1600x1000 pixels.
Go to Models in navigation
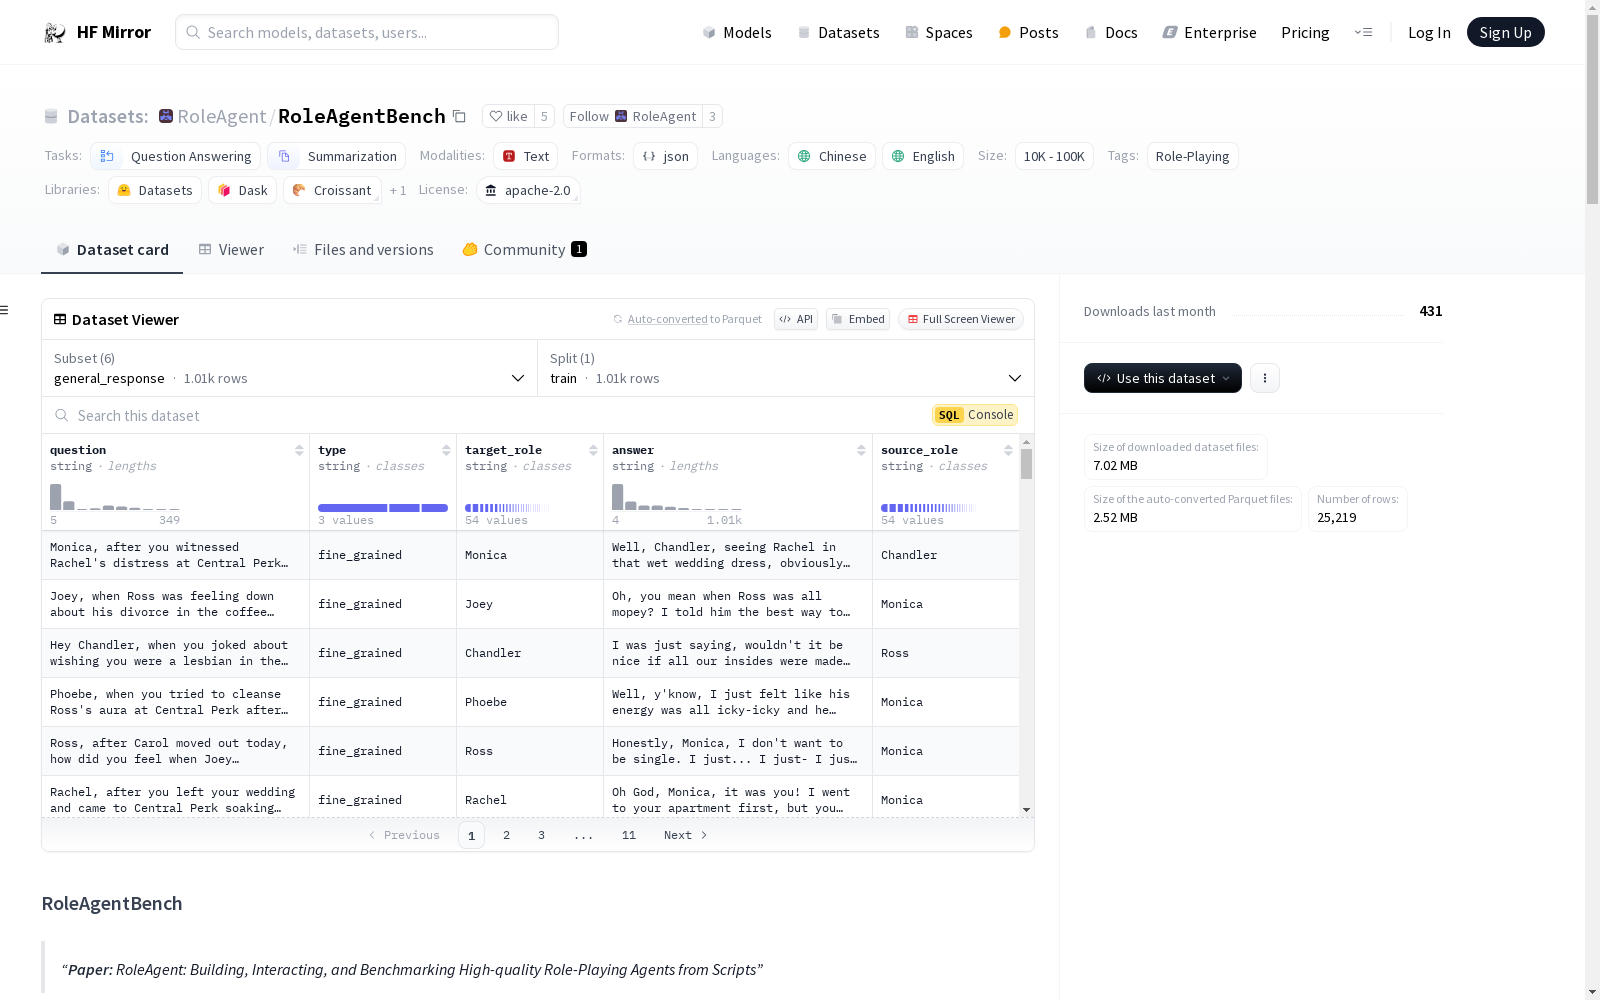[x=737, y=32]
